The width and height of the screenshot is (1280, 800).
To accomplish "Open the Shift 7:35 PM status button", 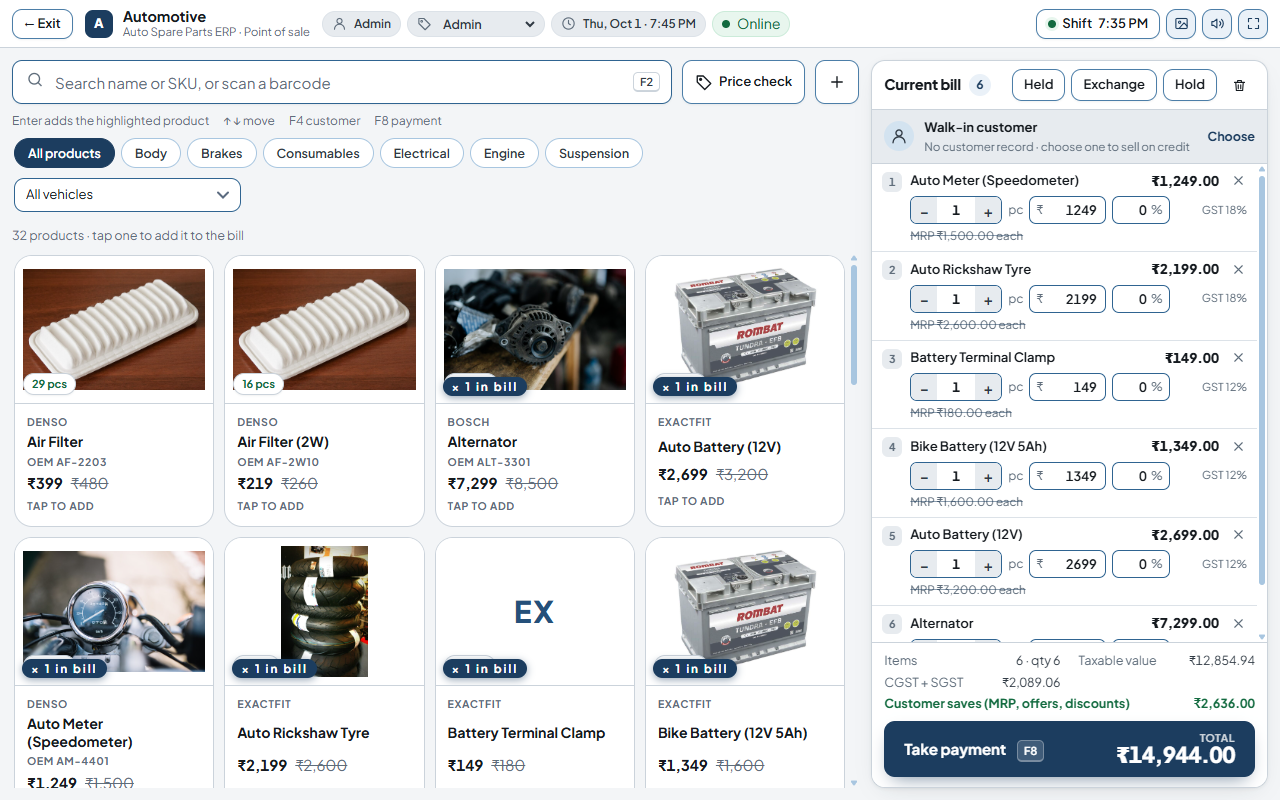I will point(1098,24).
